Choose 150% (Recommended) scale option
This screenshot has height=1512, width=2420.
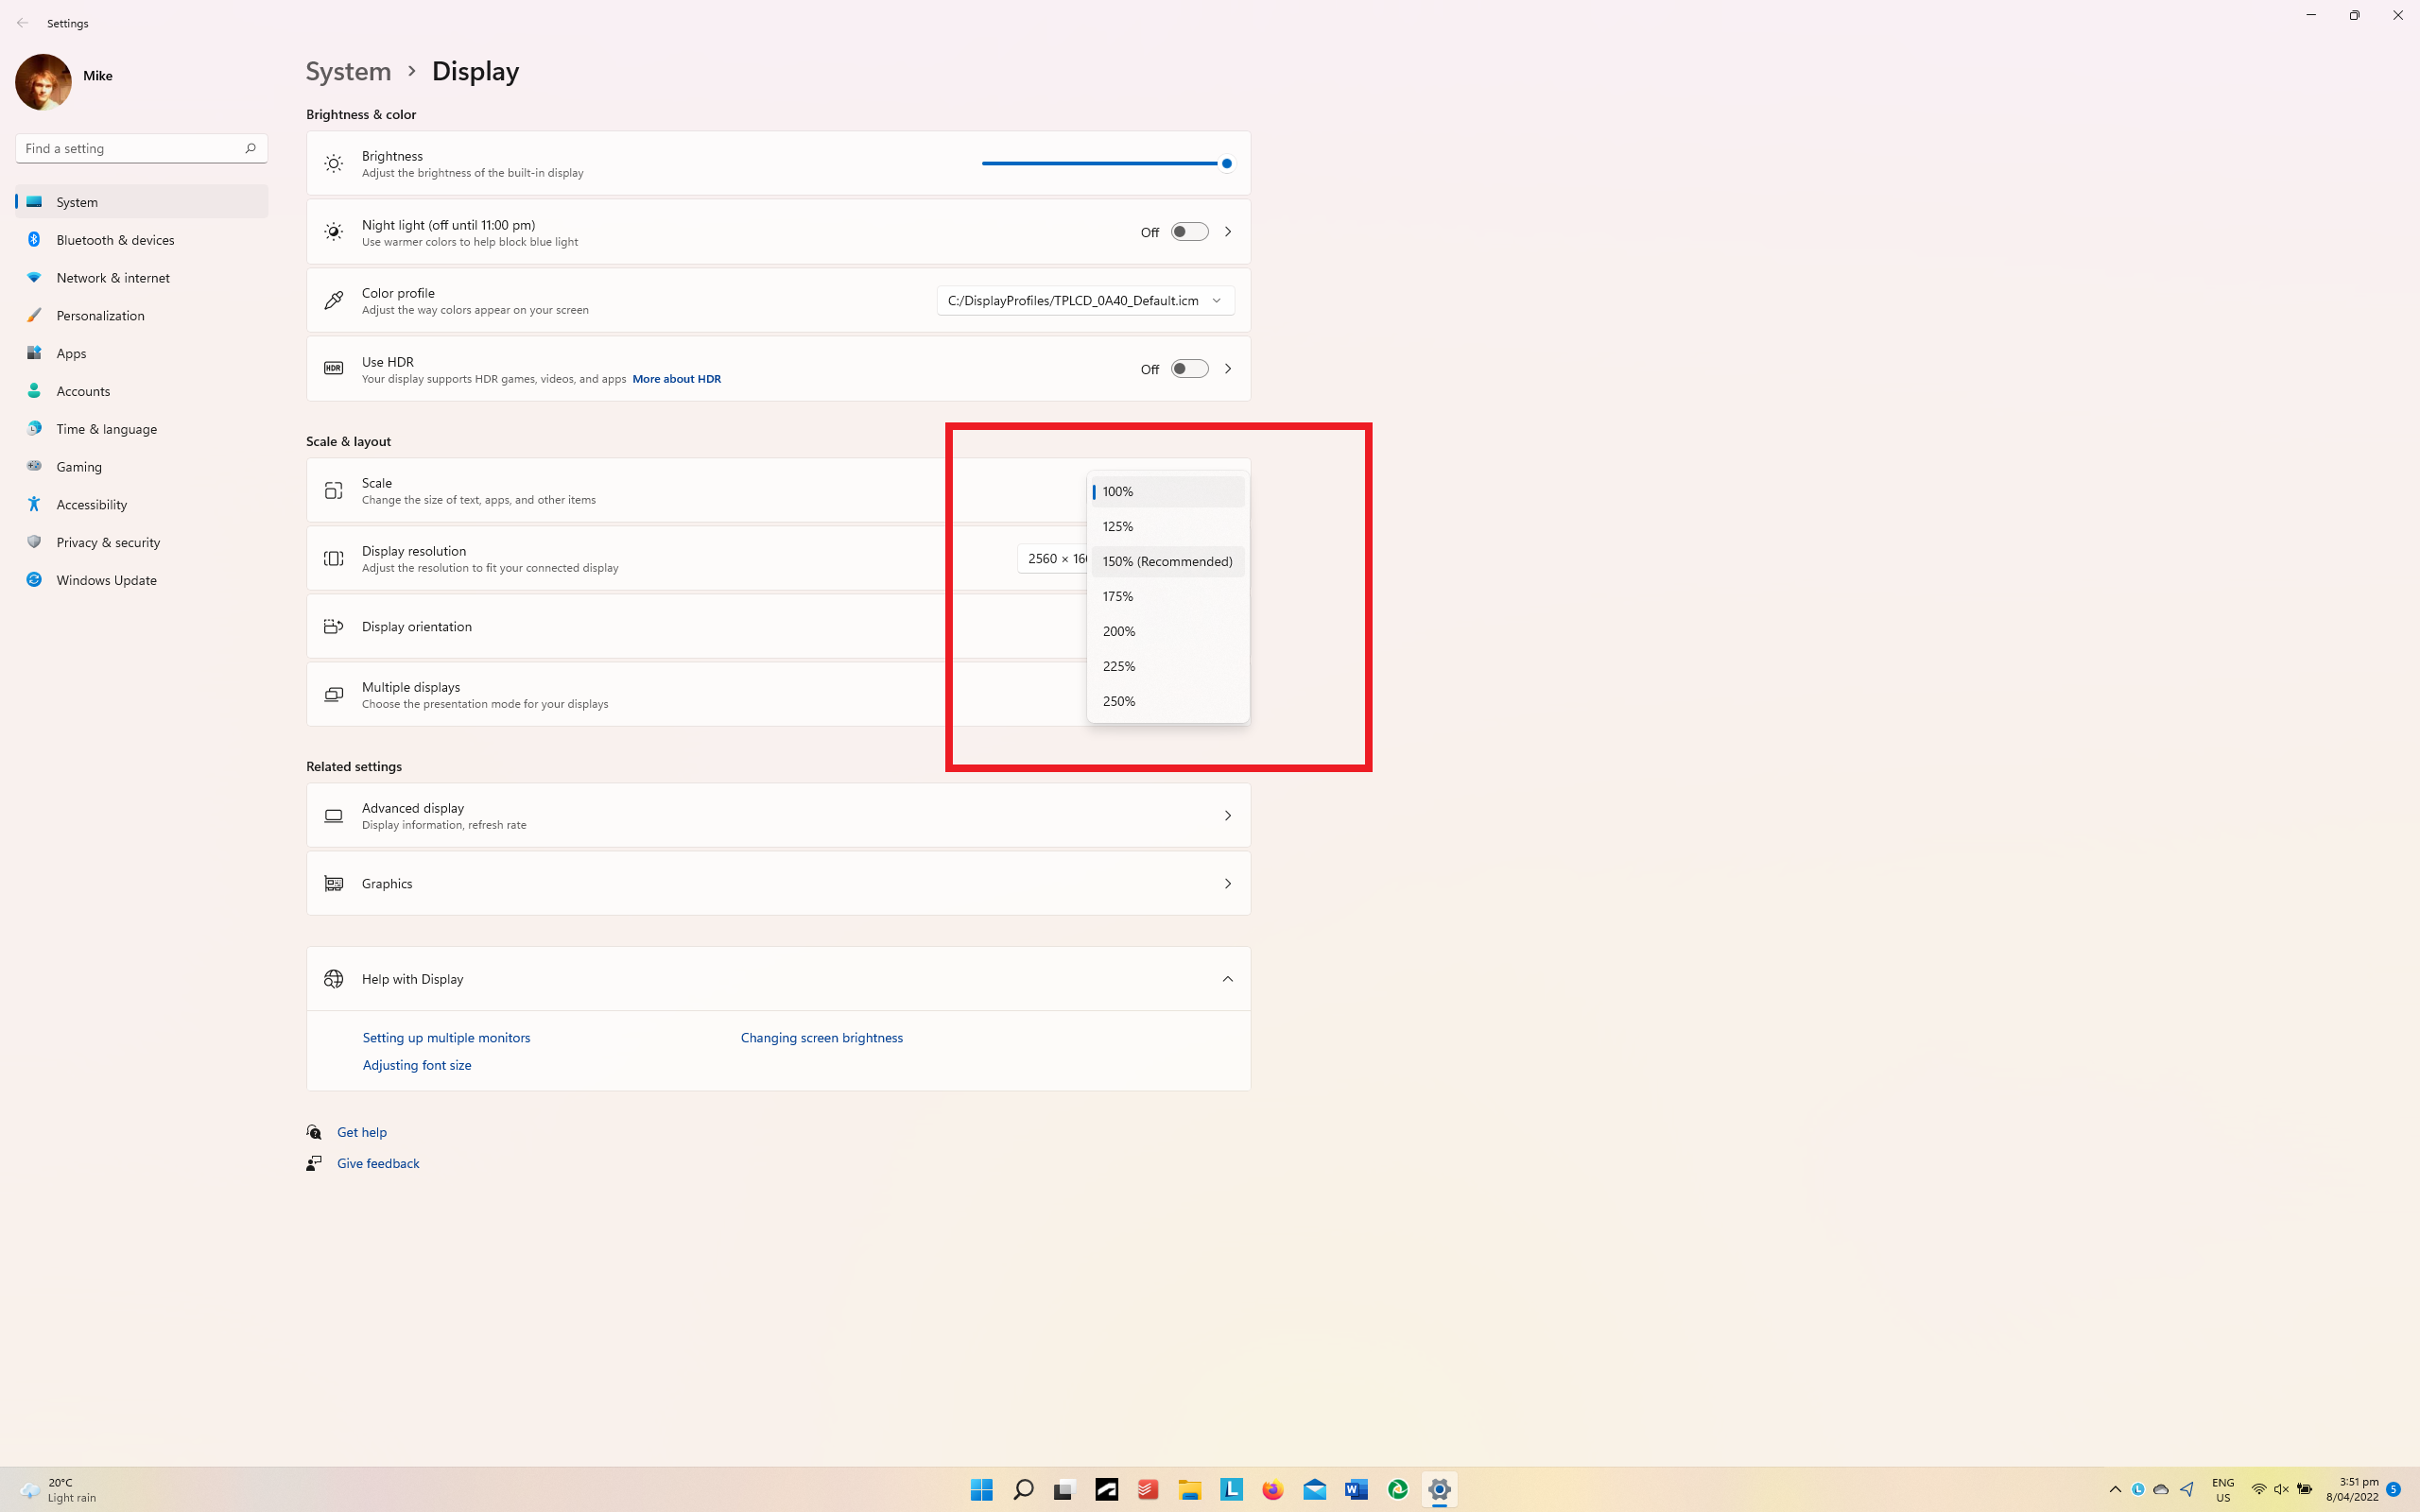click(x=1167, y=561)
